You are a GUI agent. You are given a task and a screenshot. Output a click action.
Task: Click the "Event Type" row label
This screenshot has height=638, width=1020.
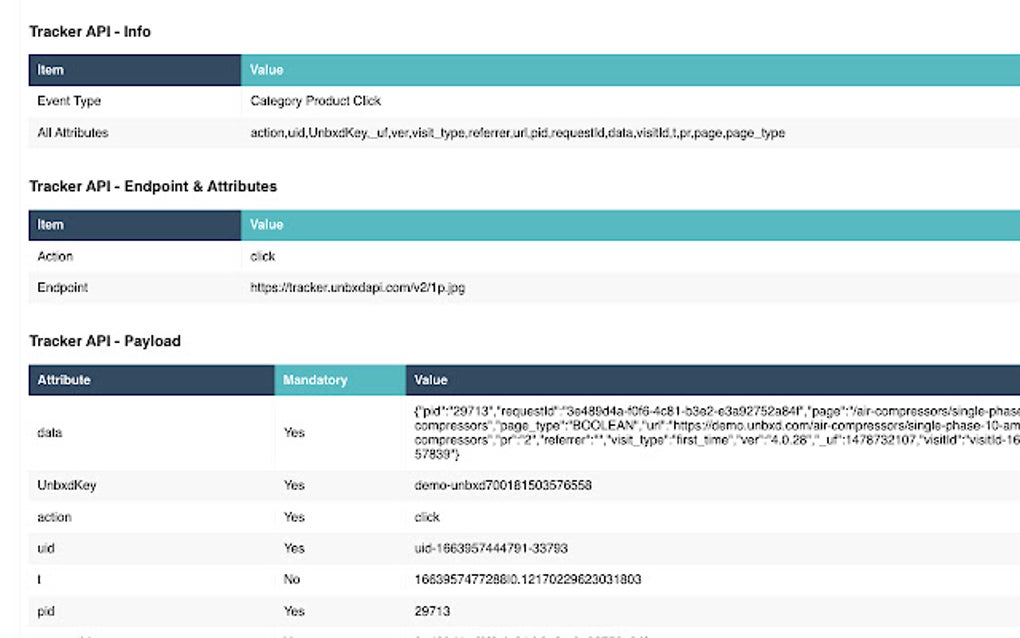[69, 101]
